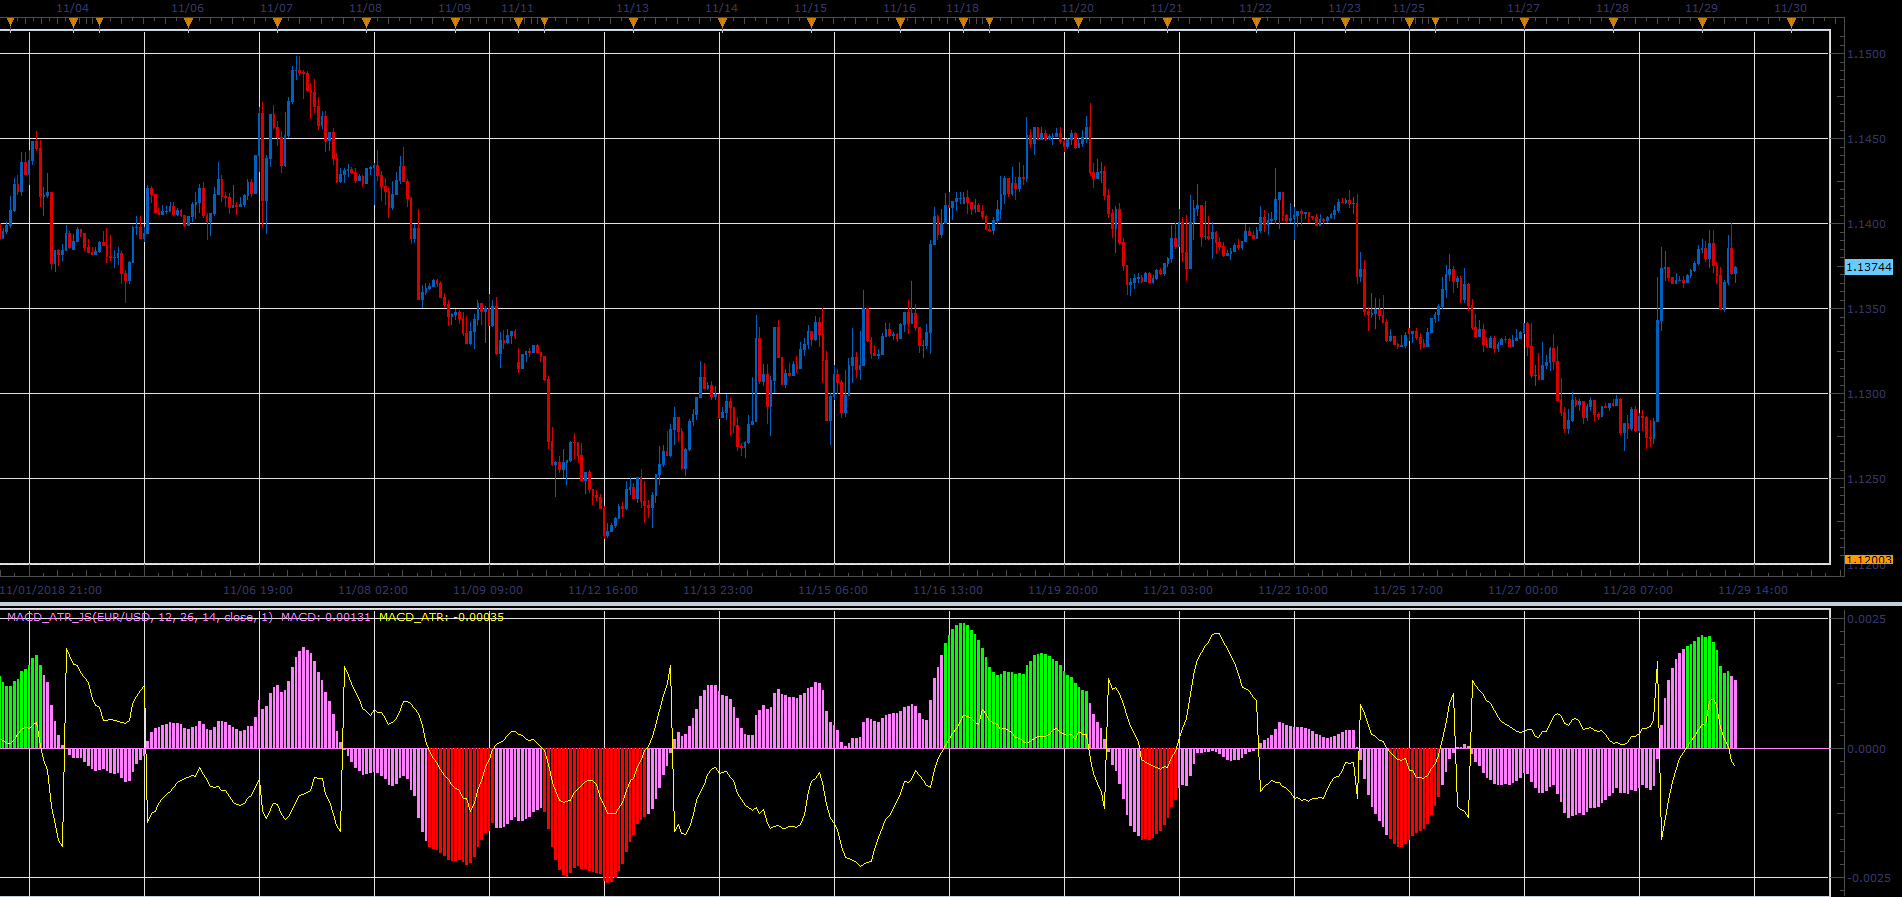The image size is (1902, 897).
Task: Select the 0.0025 indicator scale label
Action: coord(1866,619)
